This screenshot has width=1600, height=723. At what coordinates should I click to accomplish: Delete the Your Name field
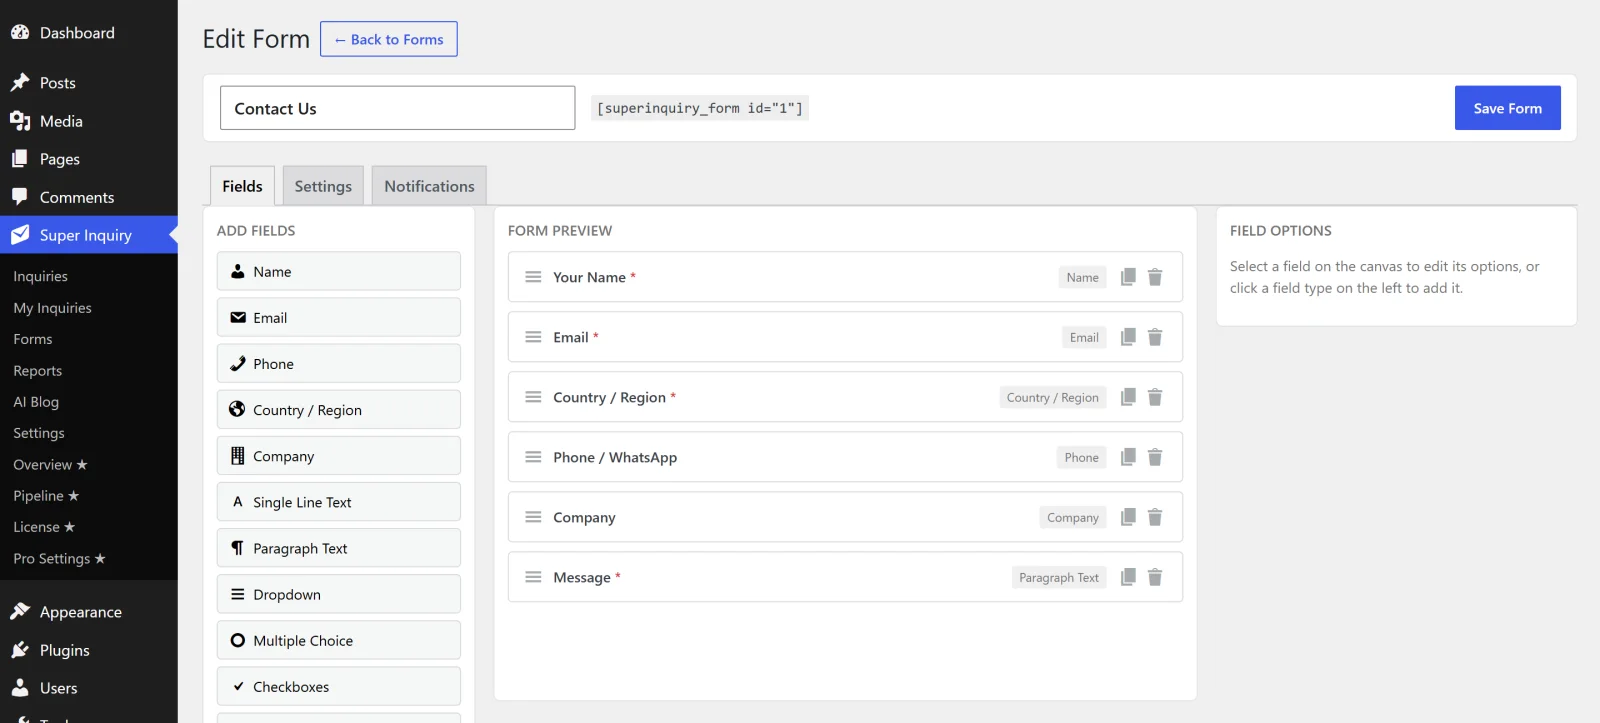1155,277
